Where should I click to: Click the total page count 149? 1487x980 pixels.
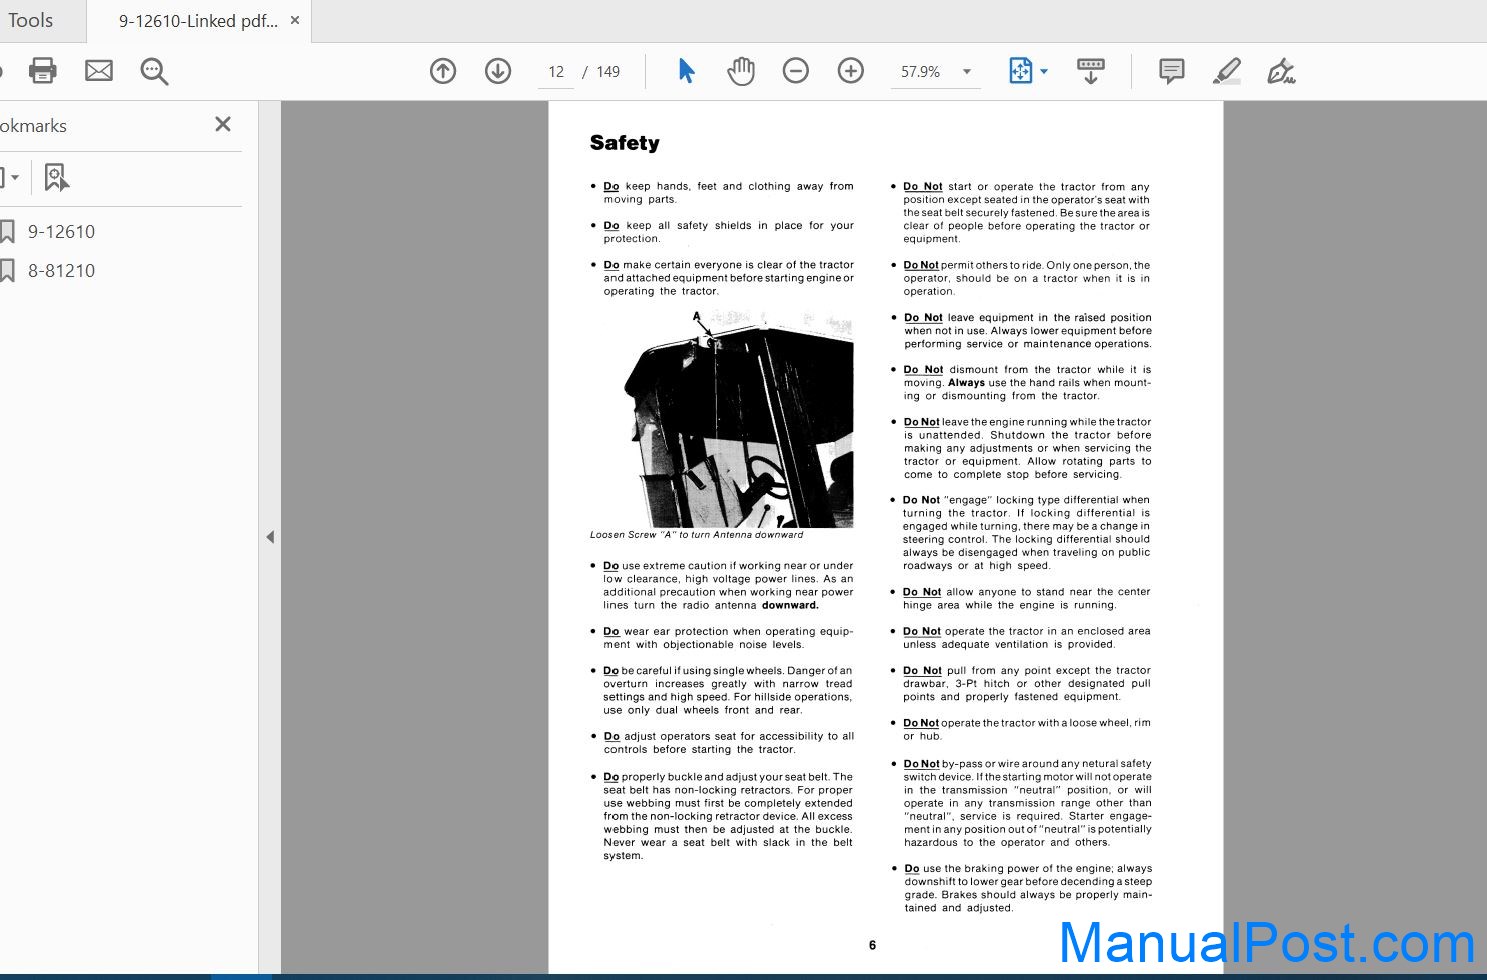[608, 72]
